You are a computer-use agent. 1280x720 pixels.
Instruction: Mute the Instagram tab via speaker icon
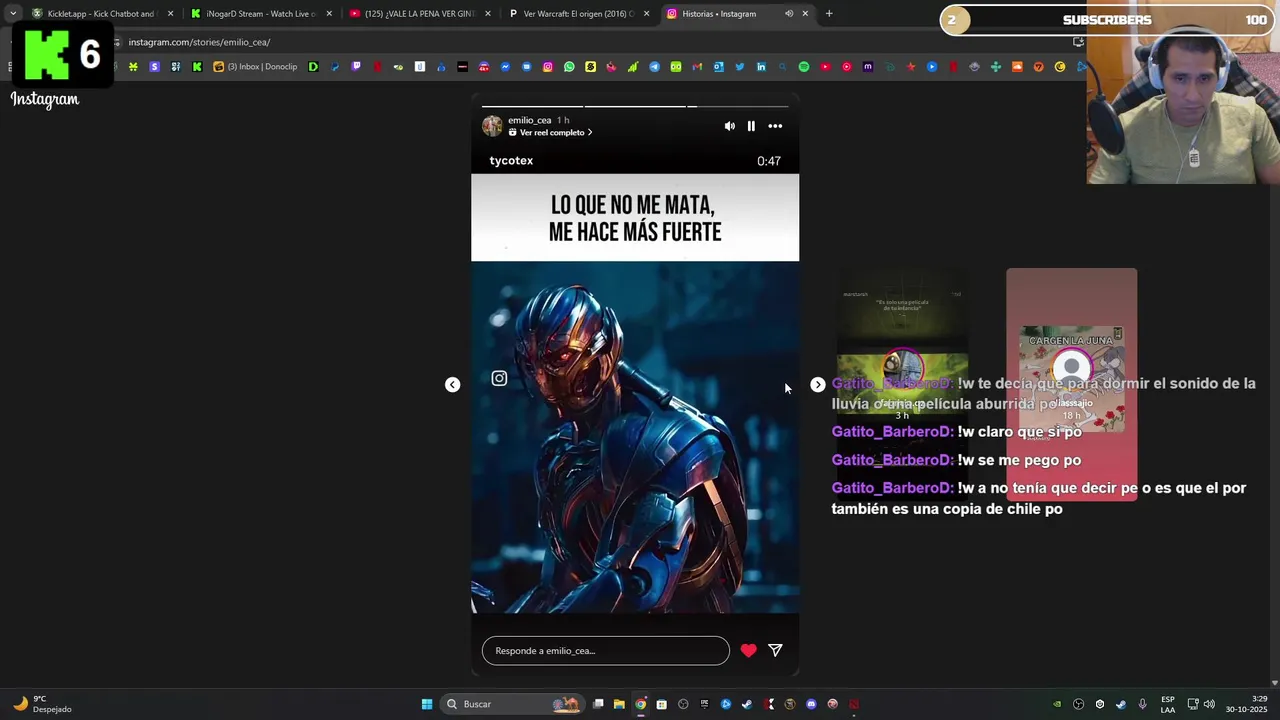(x=789, y=14)
